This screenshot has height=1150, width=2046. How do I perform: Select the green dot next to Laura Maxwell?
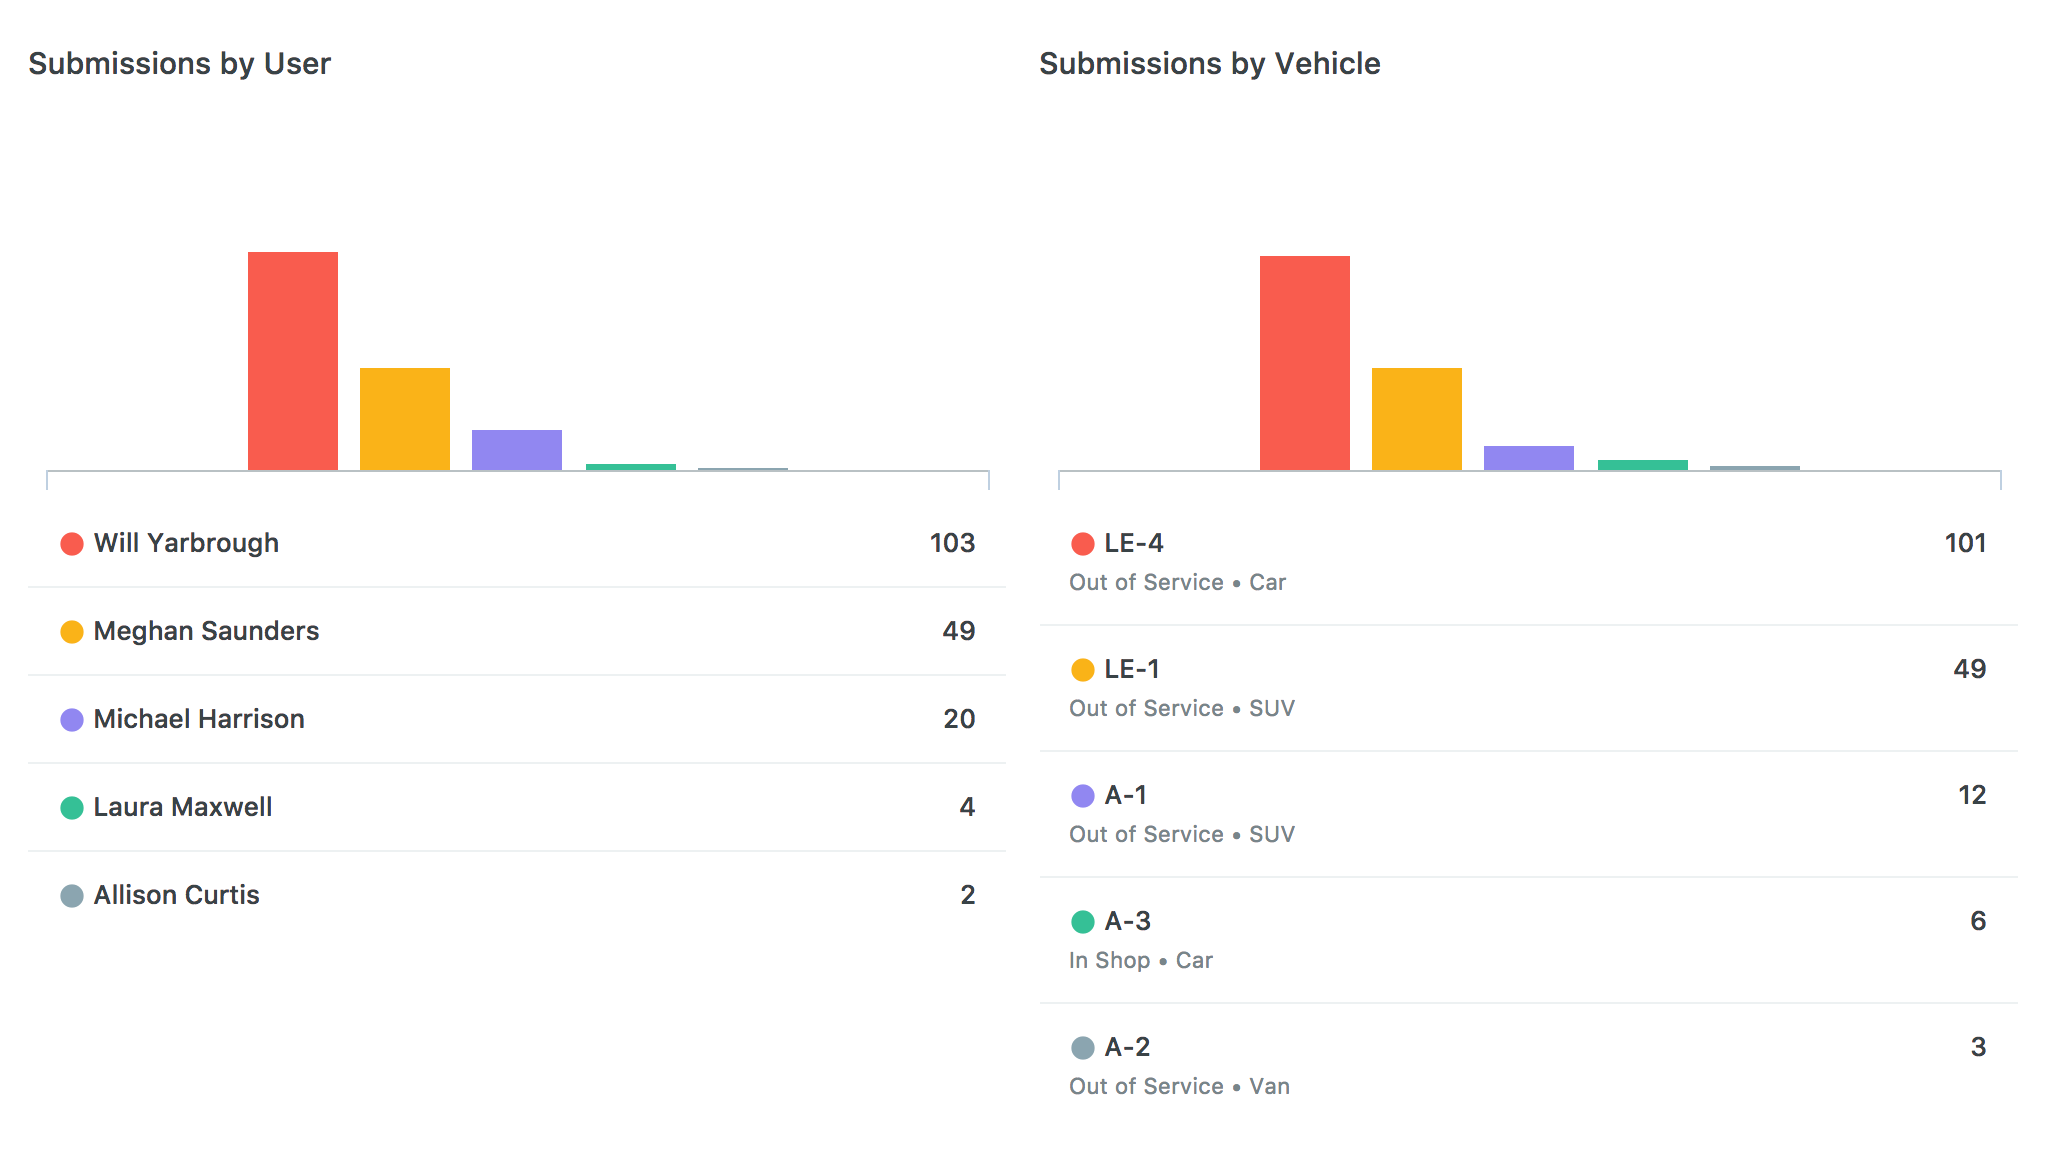[x=72, y=808]
